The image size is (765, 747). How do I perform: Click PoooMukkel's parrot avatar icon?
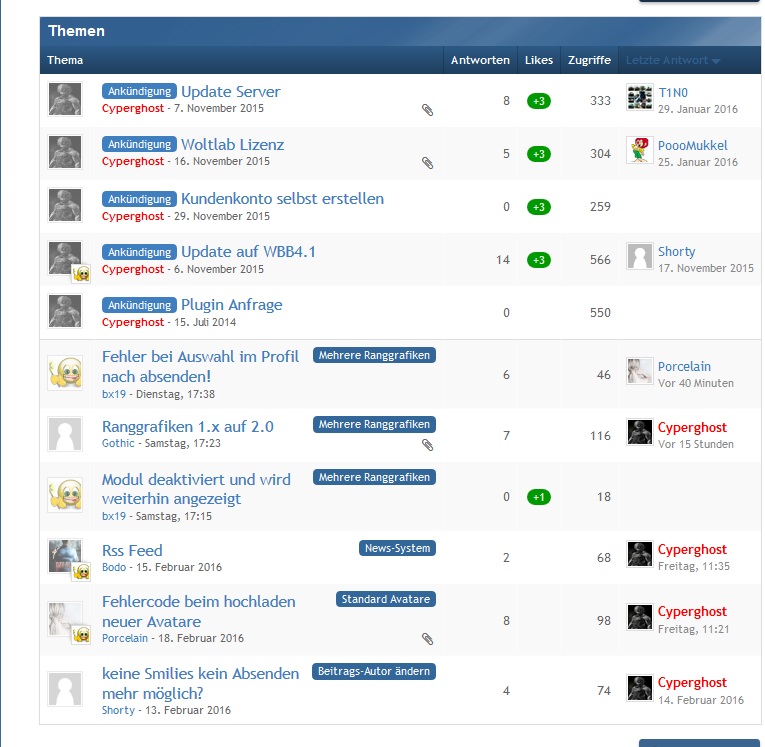coord(639,151)
